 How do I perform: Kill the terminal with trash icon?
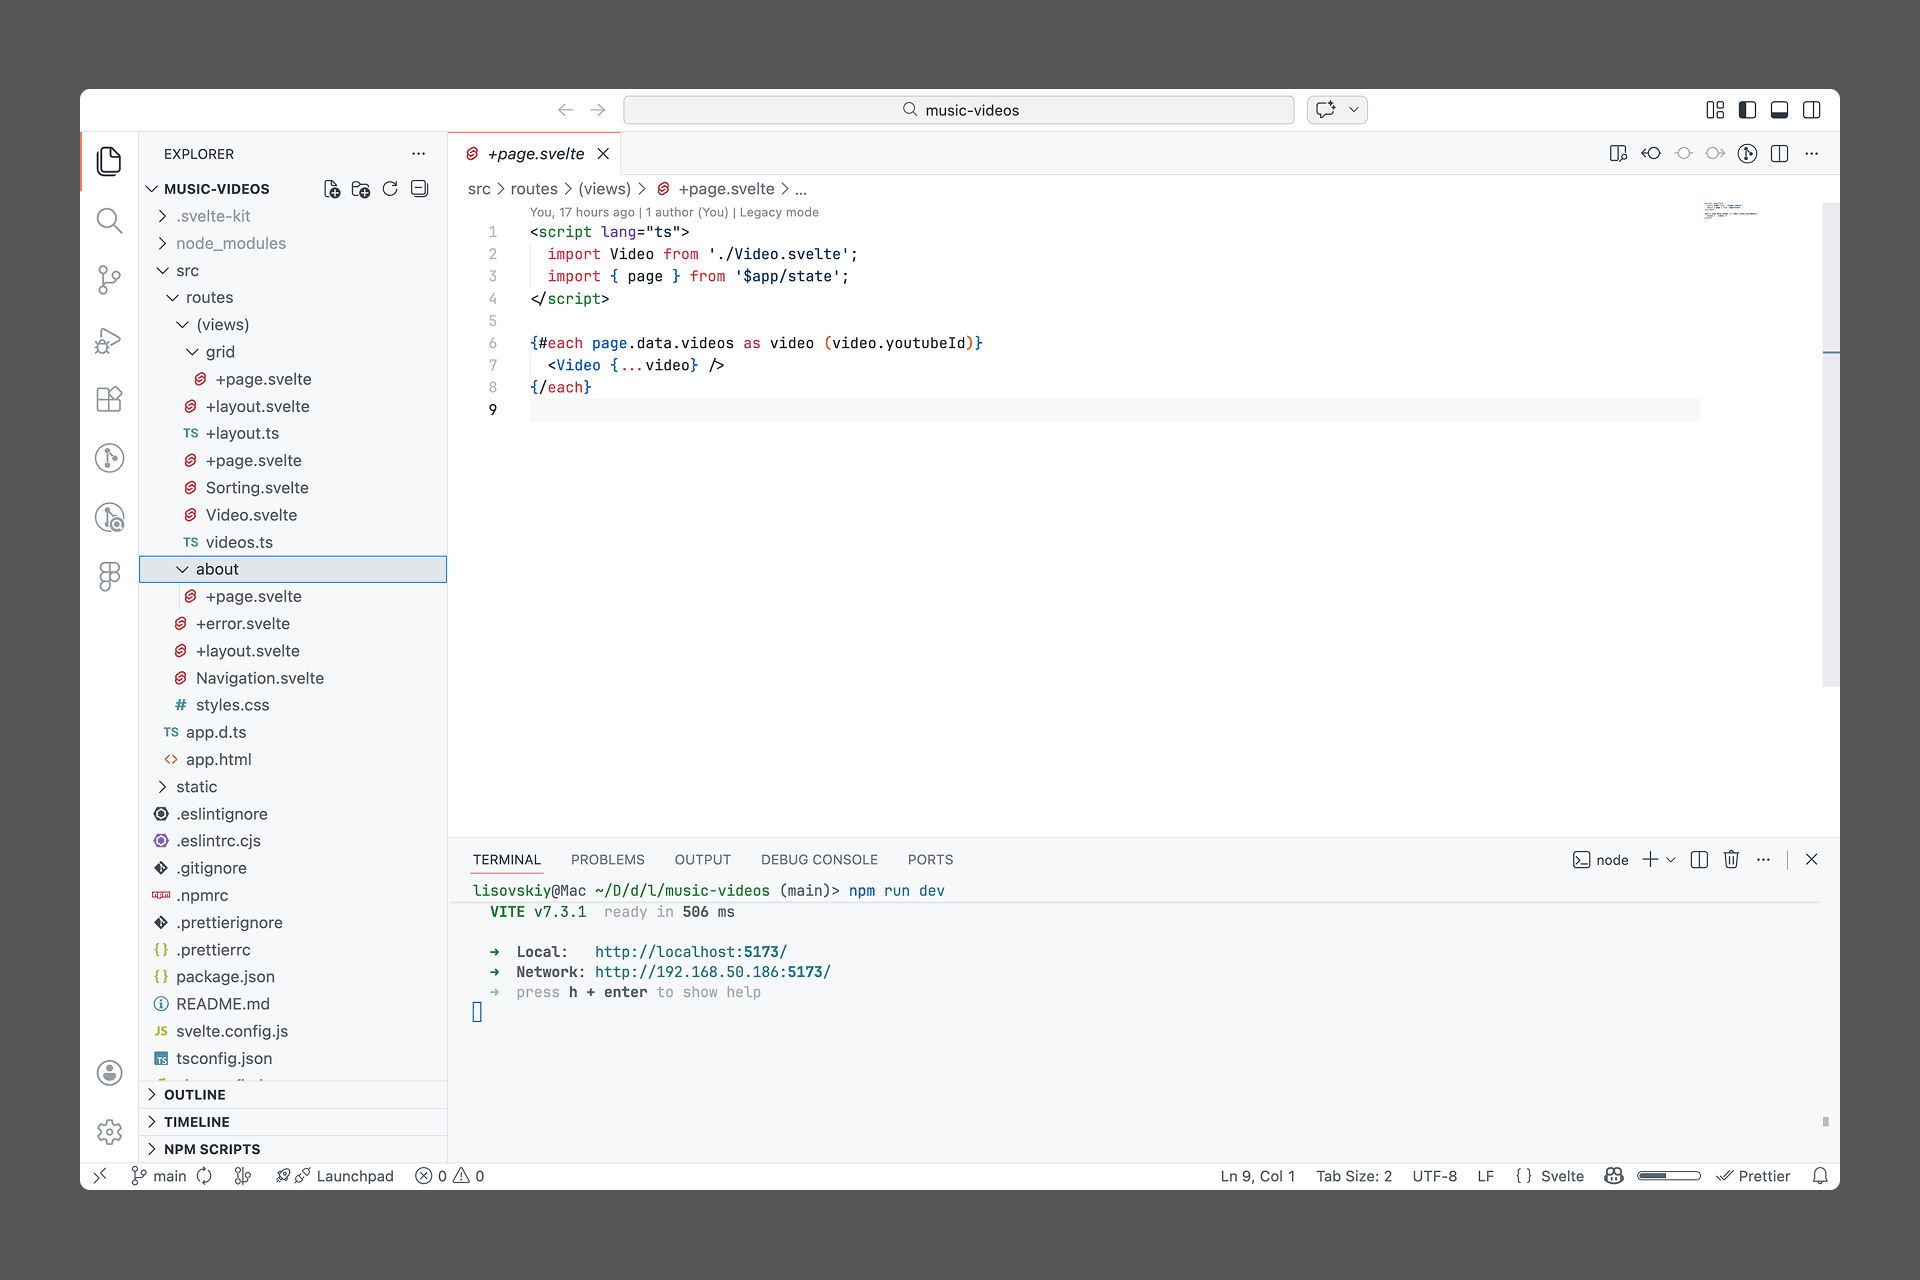coord(1731,859)
